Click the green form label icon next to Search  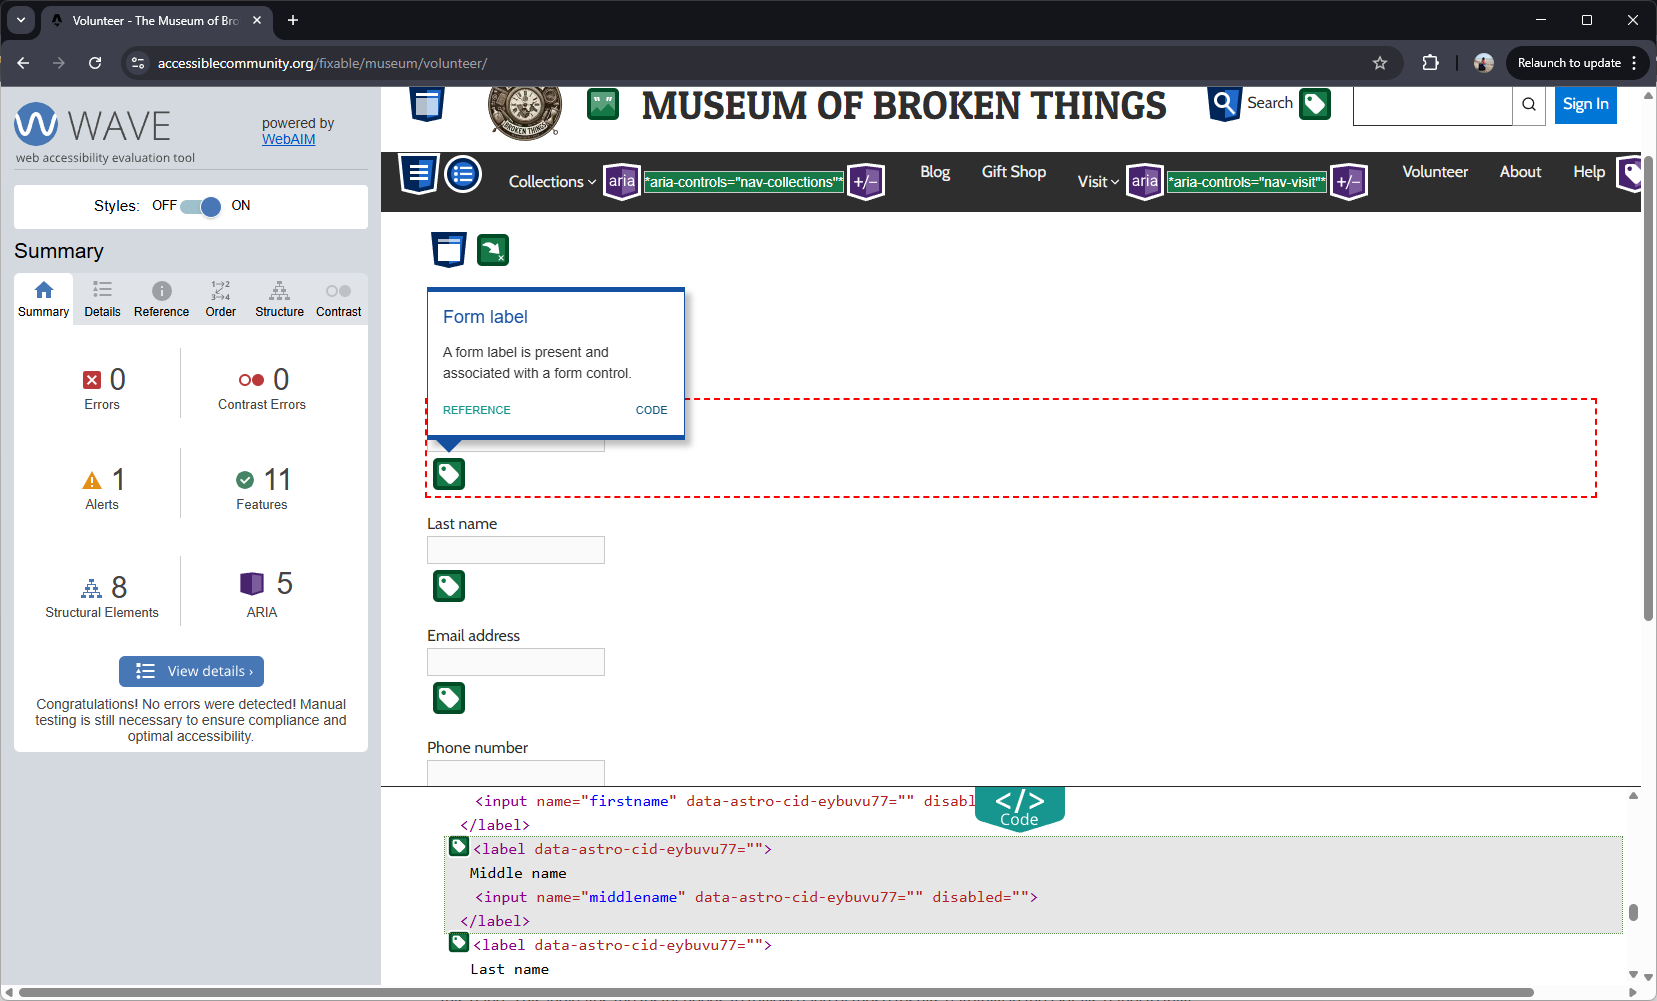tap(1315, 104)
